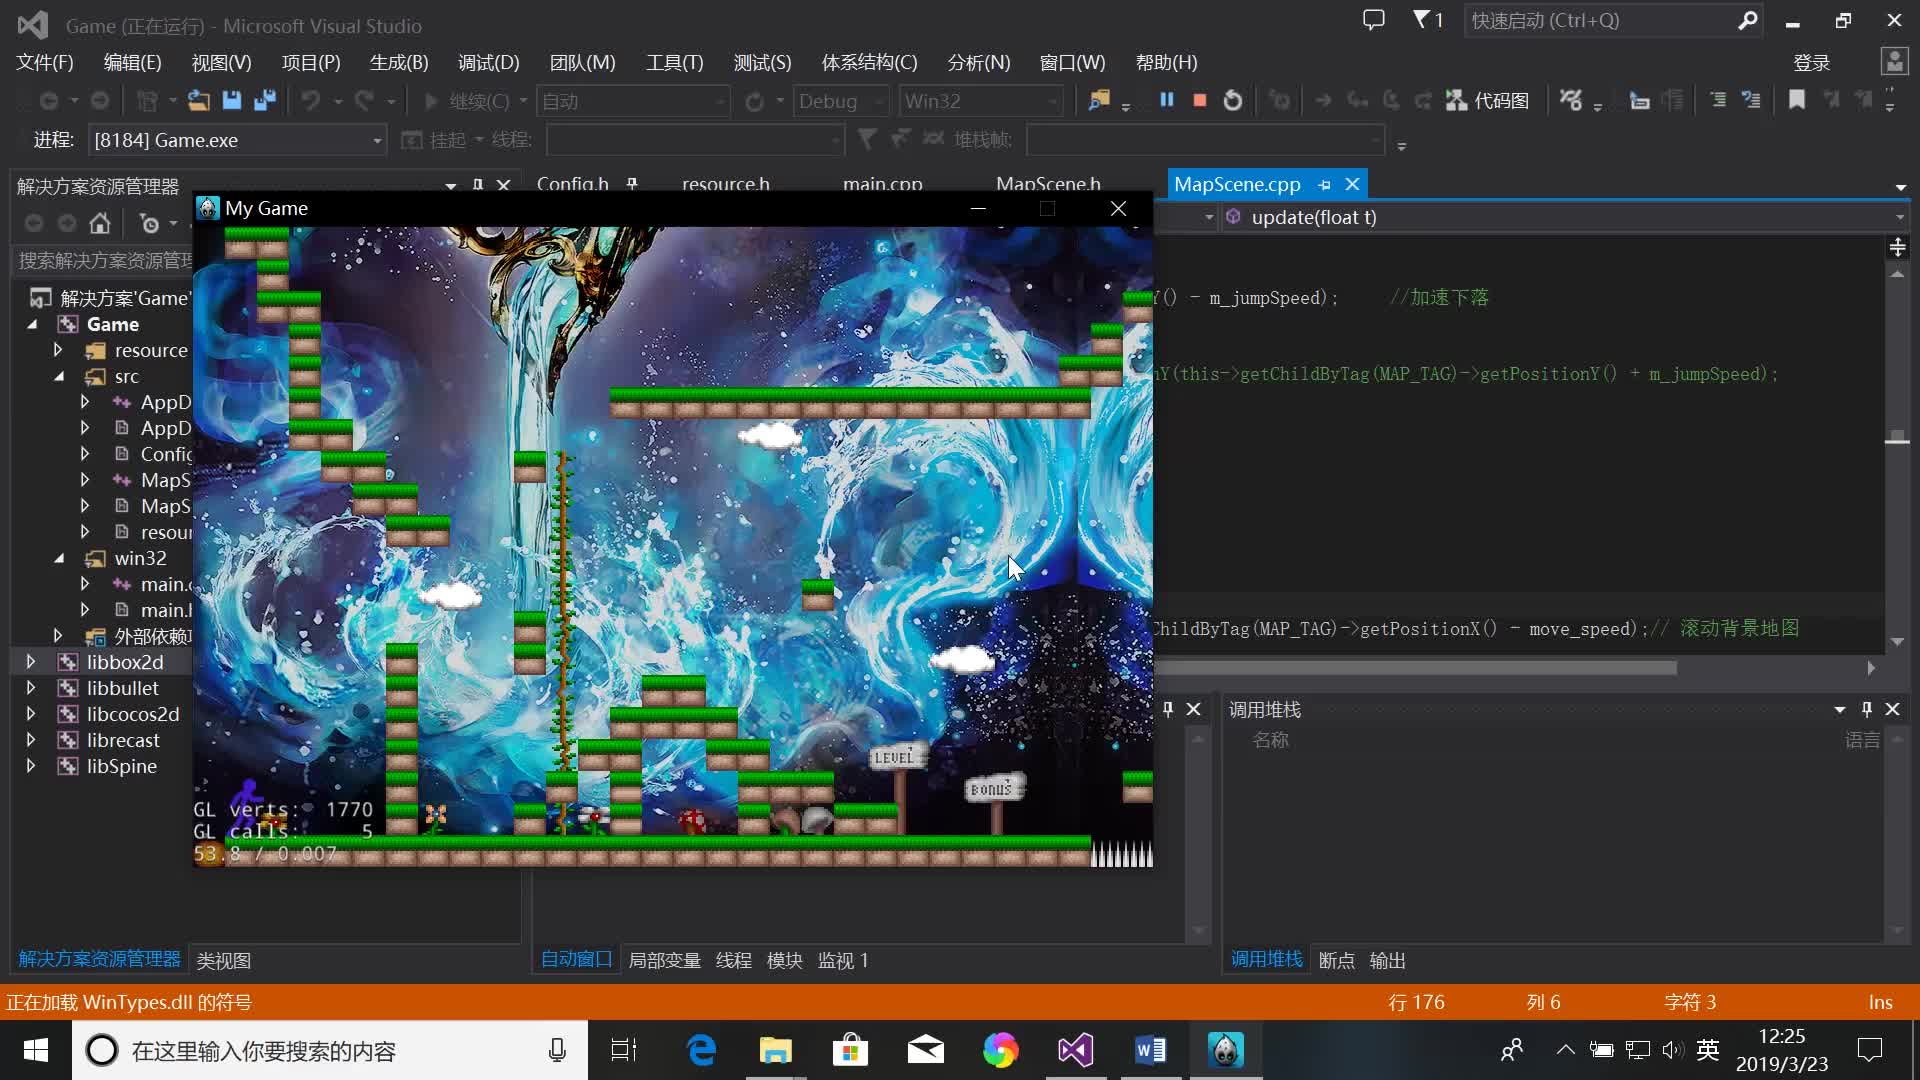The image size is (1920, 1080).
Task: Open the tab list overflow dropdown arrow
Action: [1900, 187]
